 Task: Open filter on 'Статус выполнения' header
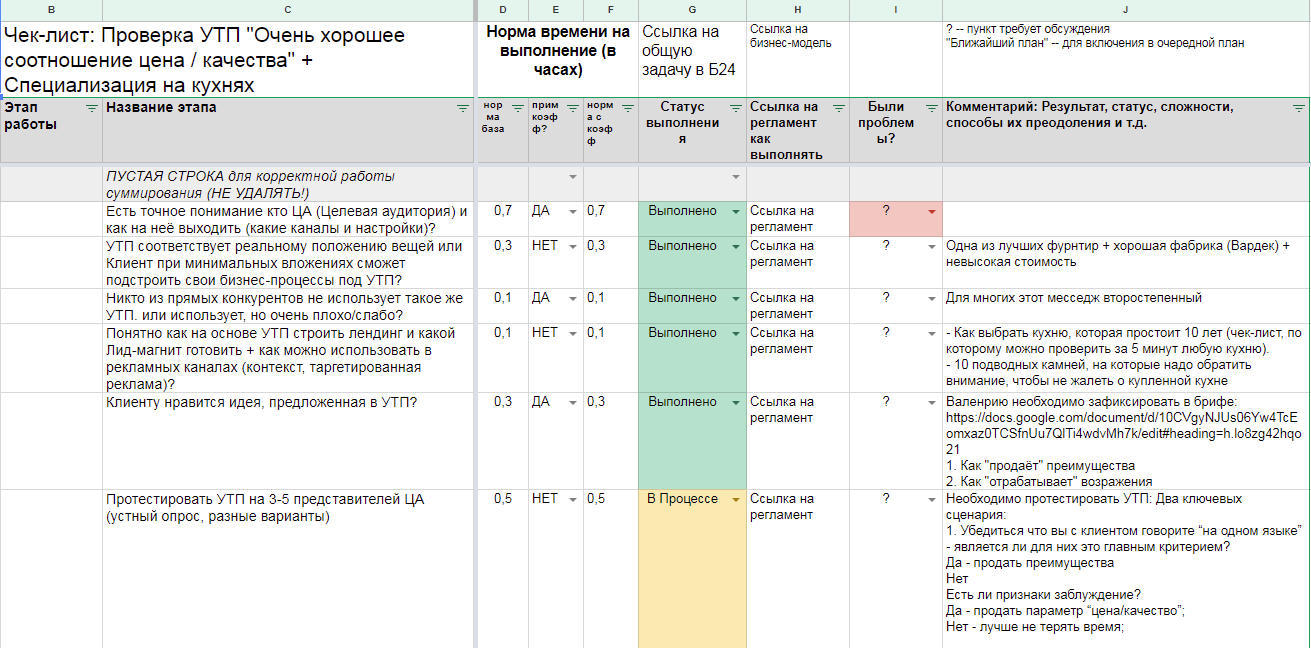tap(736, 108)
